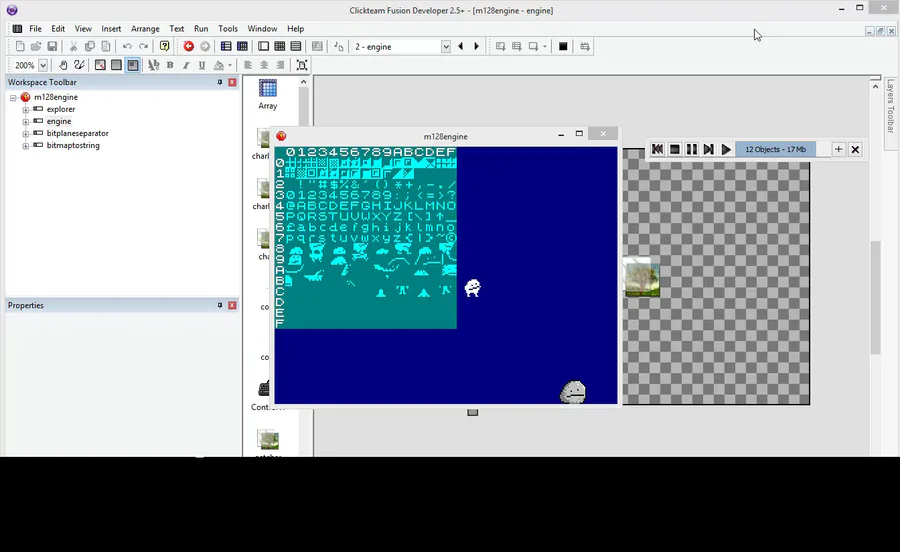Pause the running application in debugger bar
Screen dimensions: 900x552
[692, 149]
